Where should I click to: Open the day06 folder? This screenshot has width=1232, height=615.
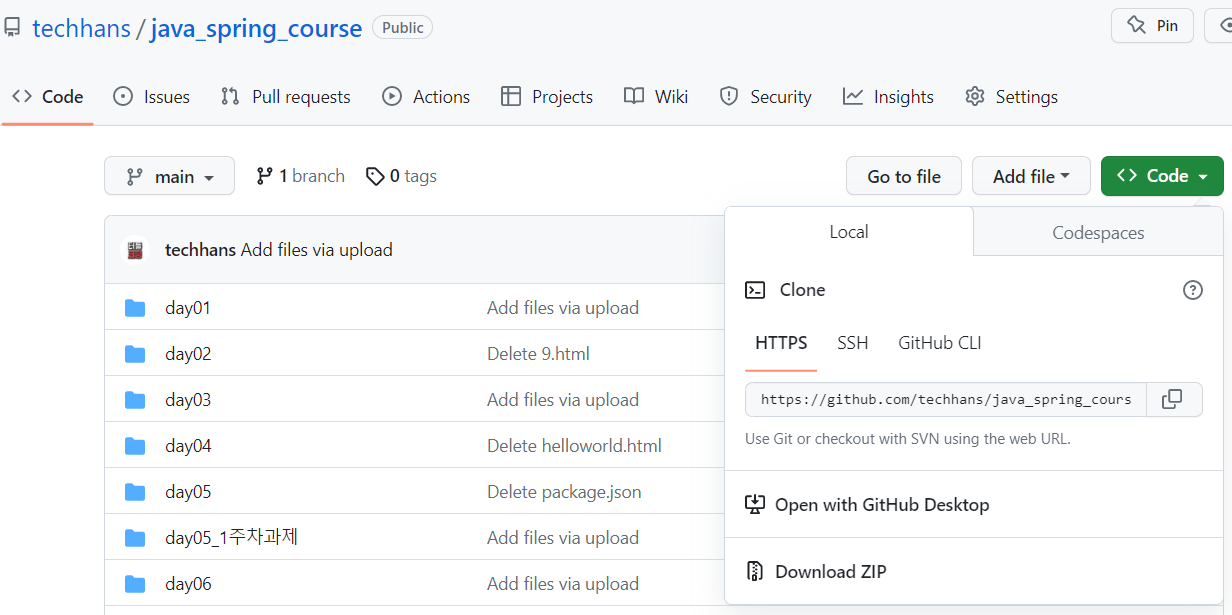tap(188, 584)
